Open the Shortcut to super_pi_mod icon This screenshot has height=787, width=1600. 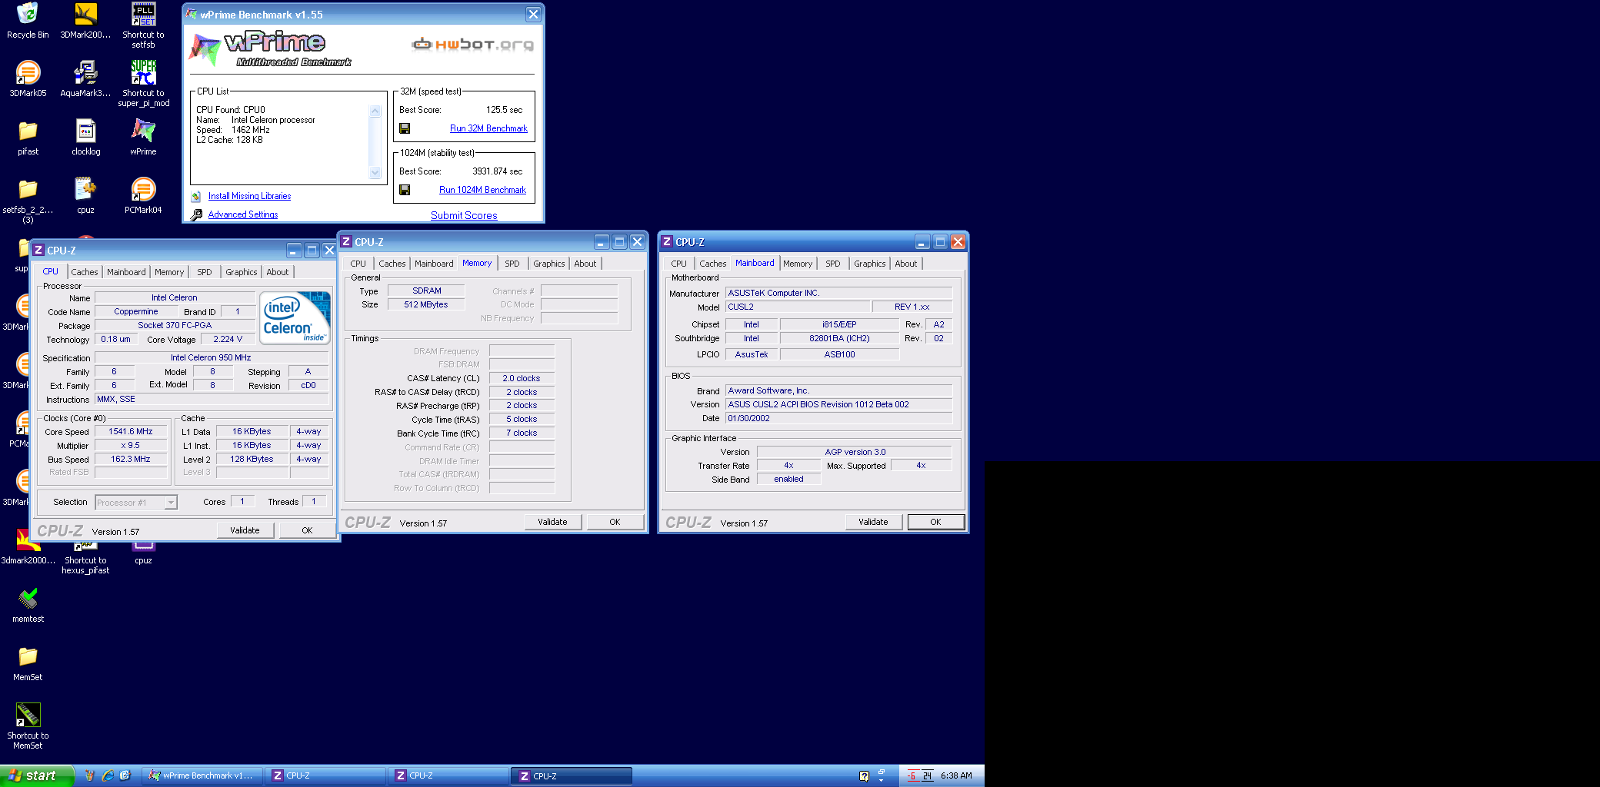[143, 83]
